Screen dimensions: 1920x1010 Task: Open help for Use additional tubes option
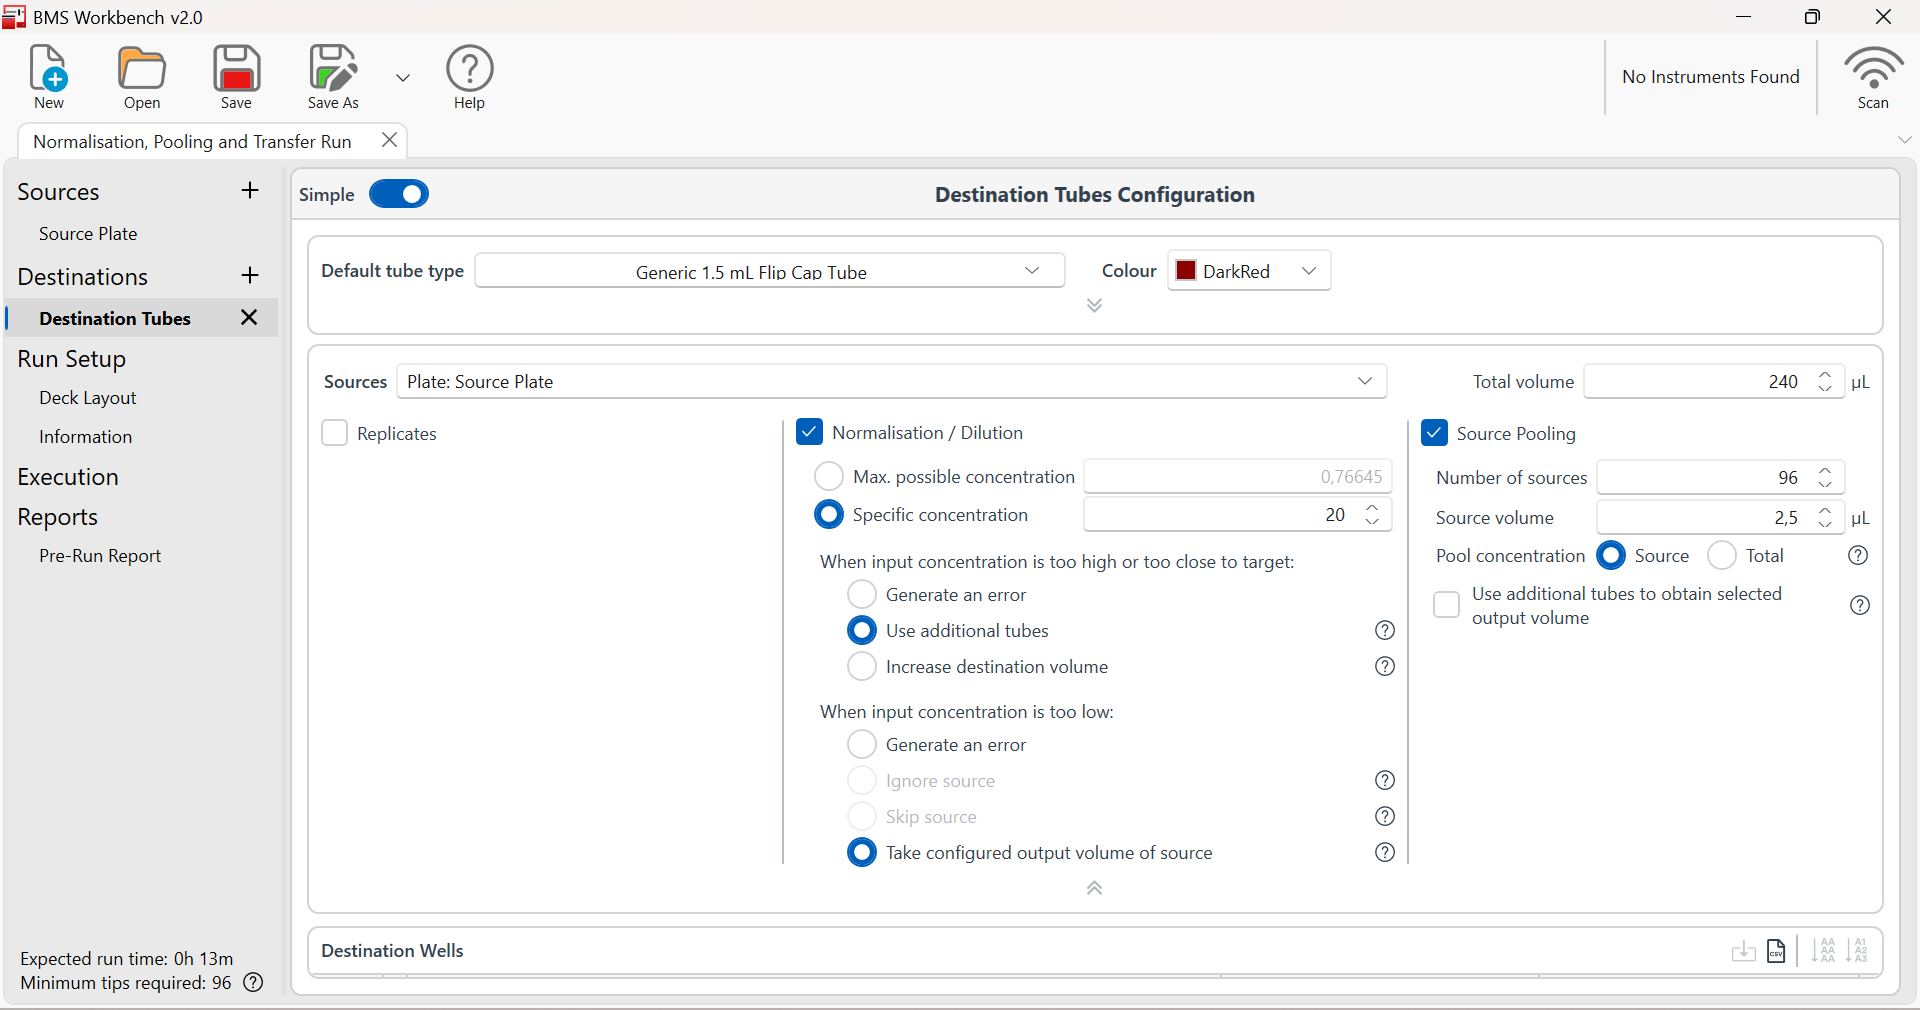pyautogui.click(x=1384, y=630)
